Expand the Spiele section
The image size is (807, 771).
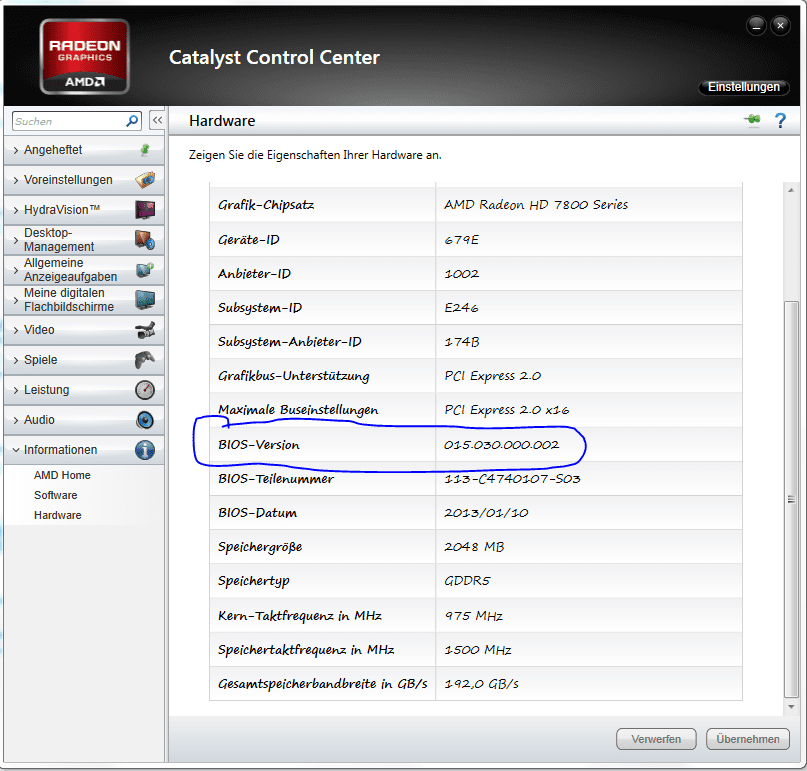(83, 360)
